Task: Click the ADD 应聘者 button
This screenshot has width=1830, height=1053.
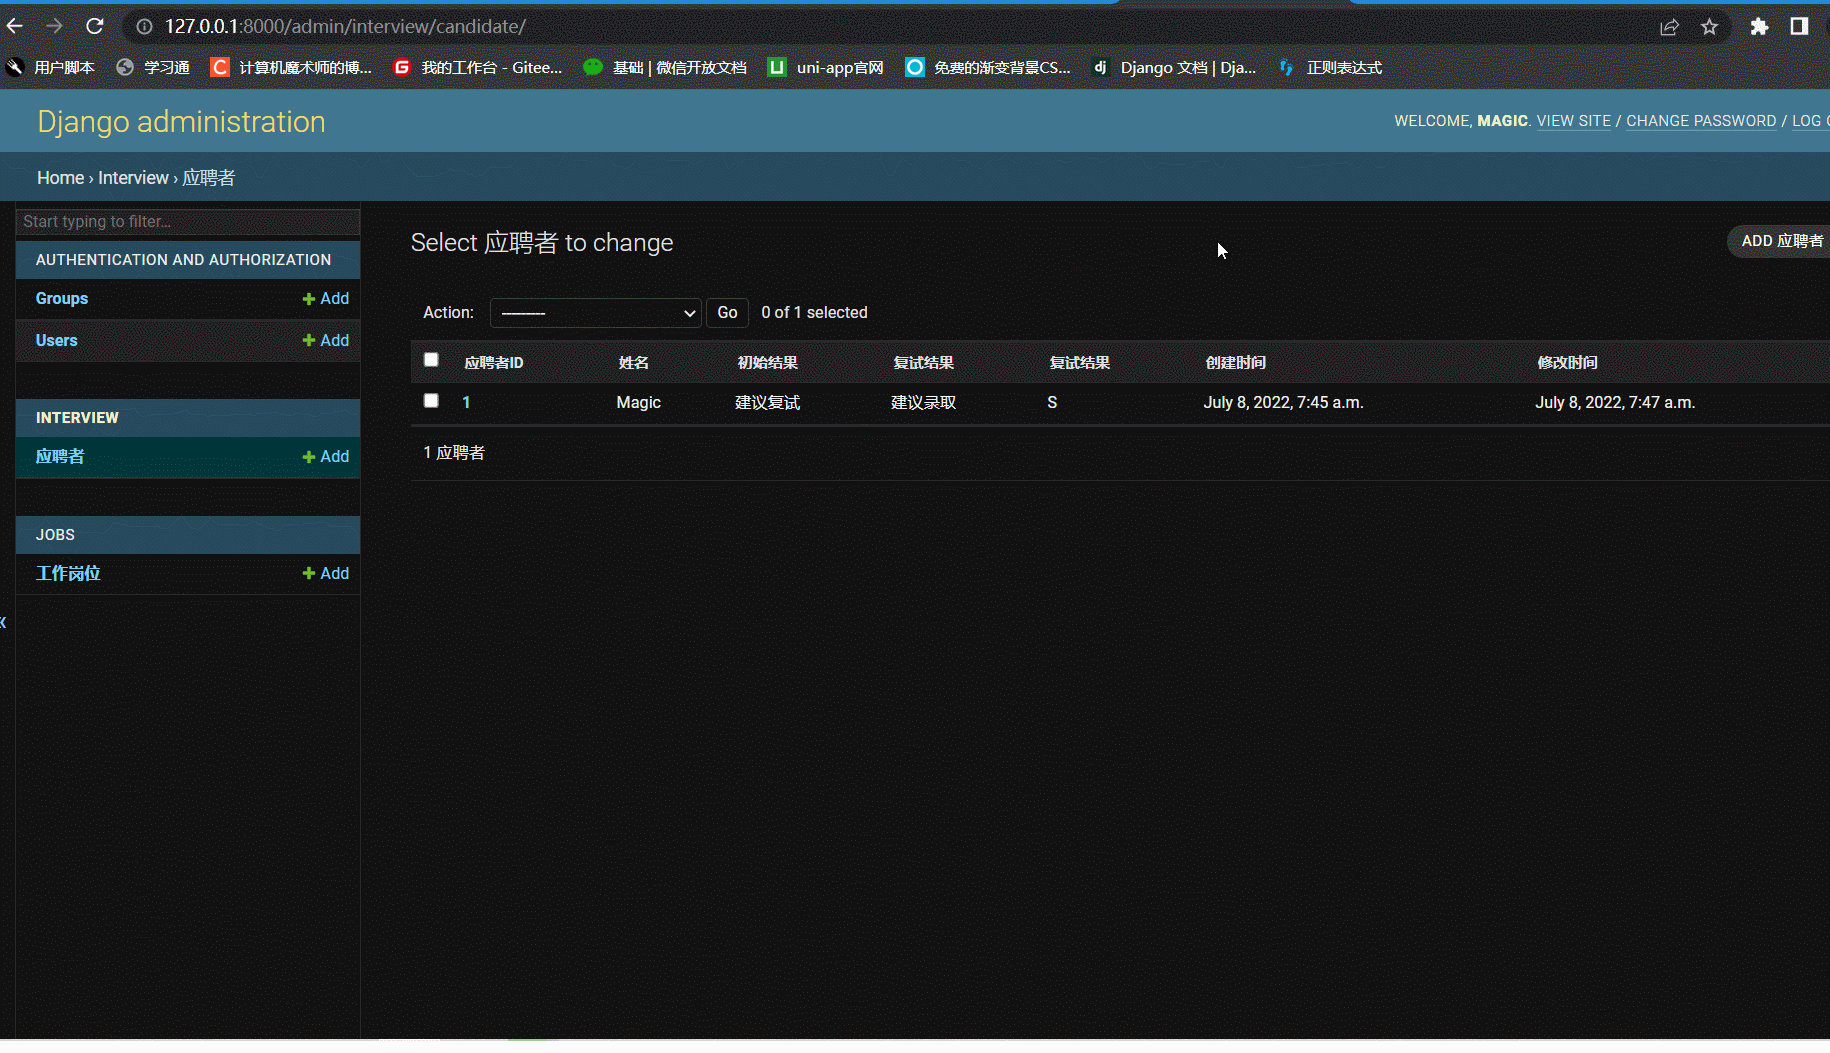Action: point(1781,241)
